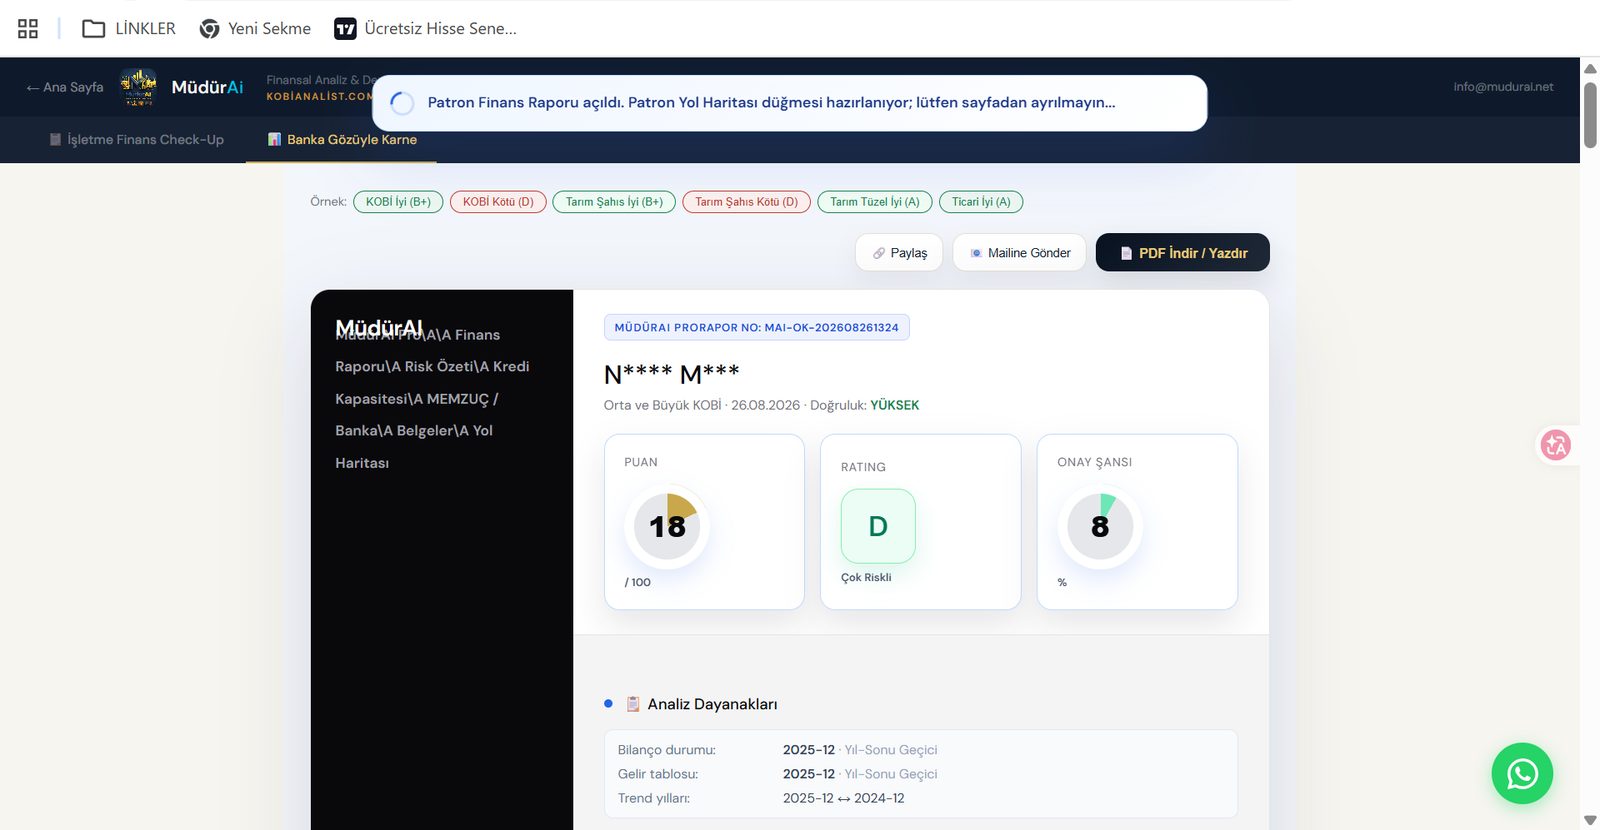The width and height of the screenshot is (1600, 830).
Task: Click the Bilanço durumu 2025-12 value
Action: pyautogui.click(x=809, y=750)
